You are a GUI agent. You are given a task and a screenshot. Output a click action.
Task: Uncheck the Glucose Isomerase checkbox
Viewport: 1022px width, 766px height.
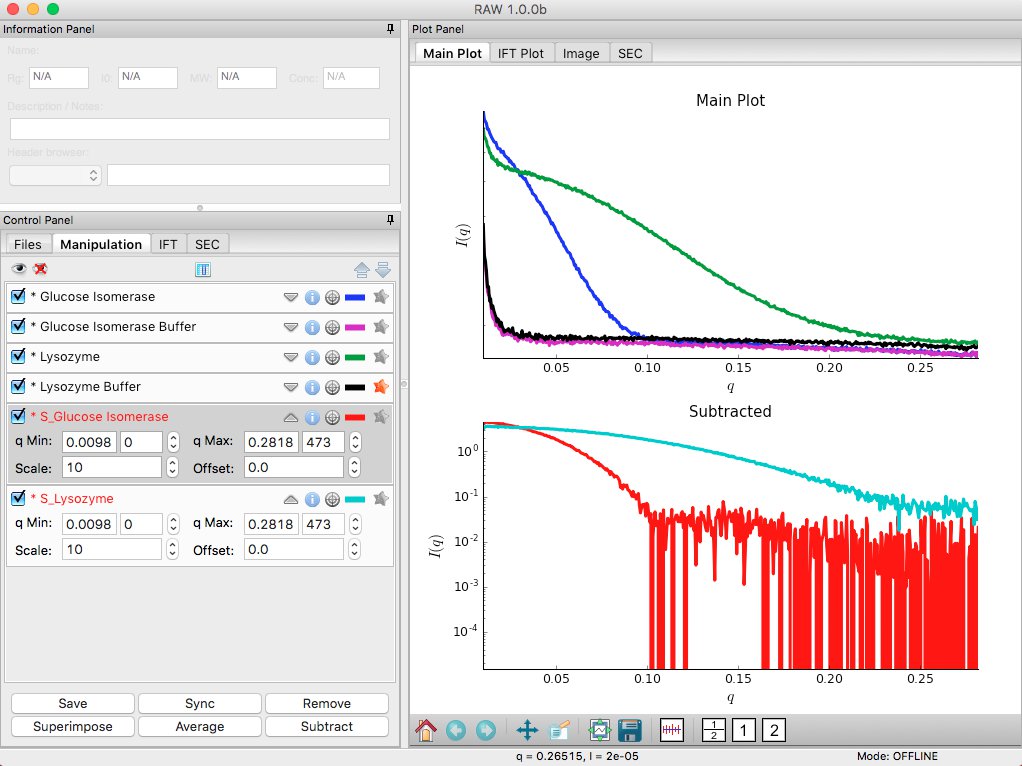point(18,296)
